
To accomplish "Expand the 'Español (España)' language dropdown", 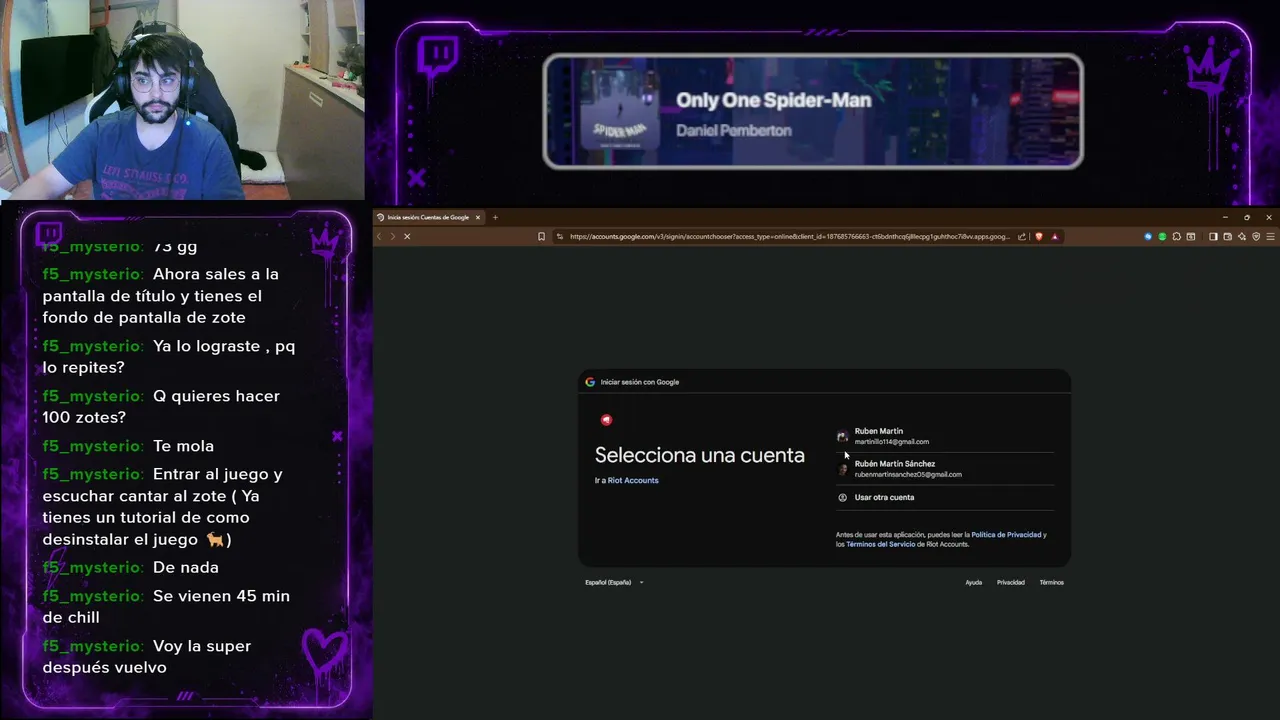I will tap(614, 583).
